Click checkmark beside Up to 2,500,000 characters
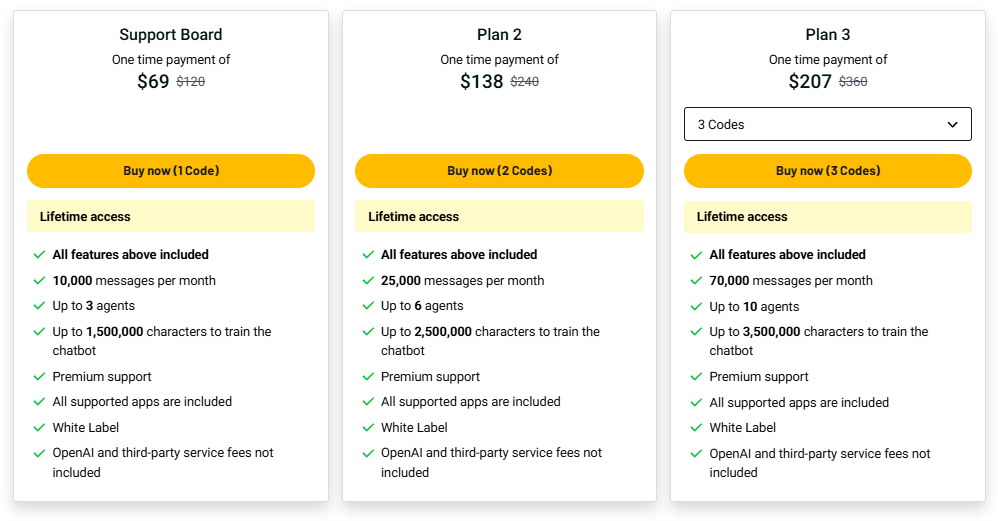998x521 pixels. (x=368, y=332)
